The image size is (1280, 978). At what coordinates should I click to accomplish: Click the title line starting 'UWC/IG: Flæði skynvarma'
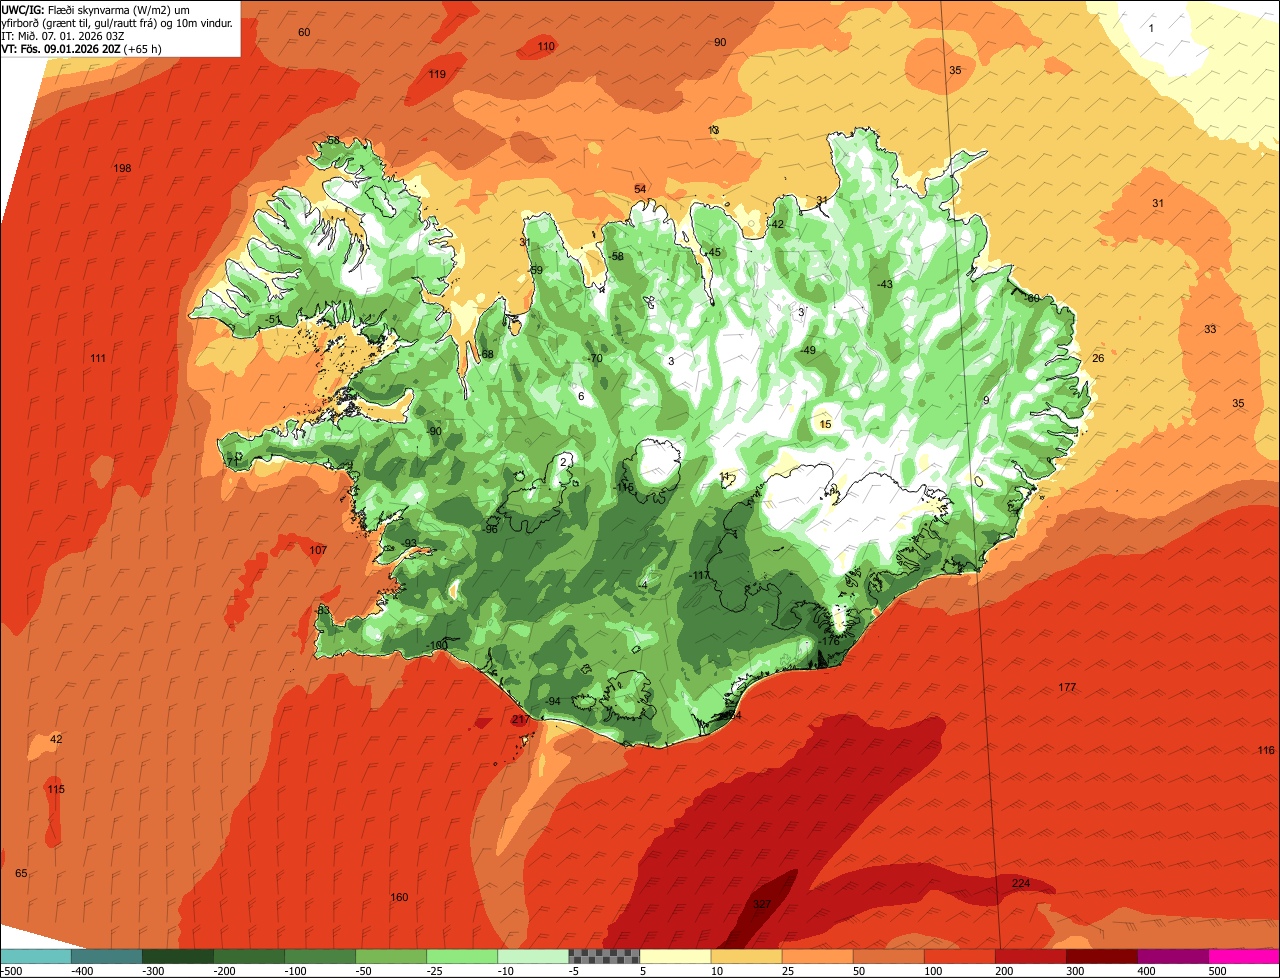[96, 9]
